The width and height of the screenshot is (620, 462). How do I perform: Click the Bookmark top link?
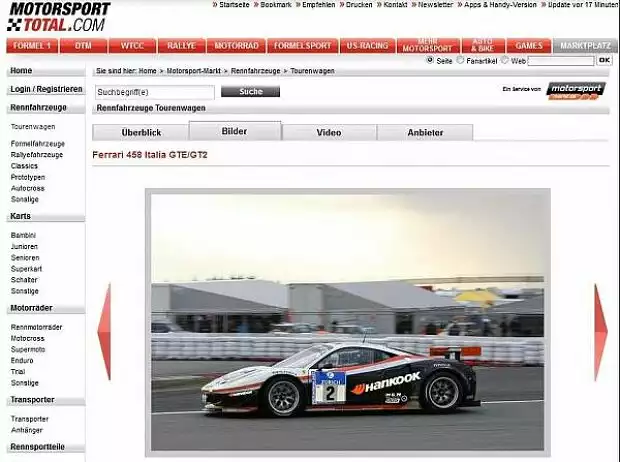(275, 5)
